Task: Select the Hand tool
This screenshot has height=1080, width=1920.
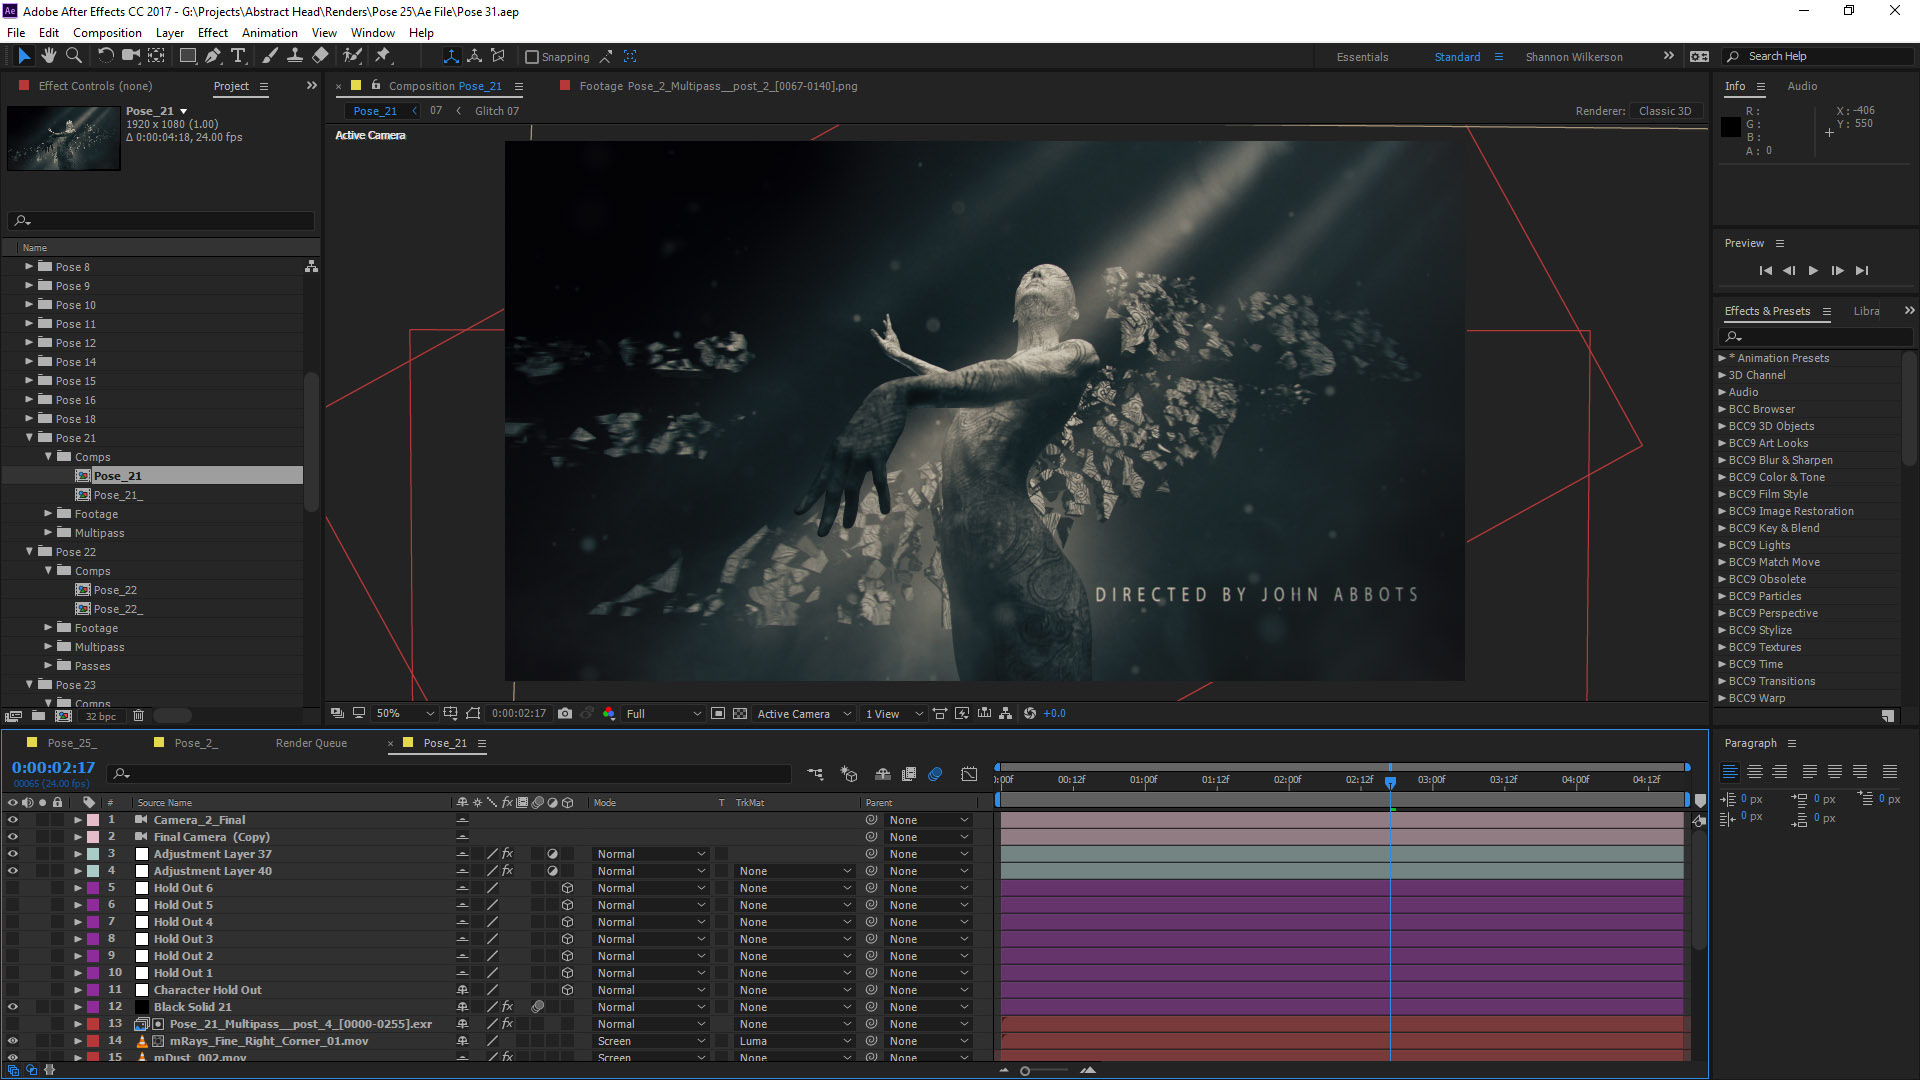Action: coord(48,56)
